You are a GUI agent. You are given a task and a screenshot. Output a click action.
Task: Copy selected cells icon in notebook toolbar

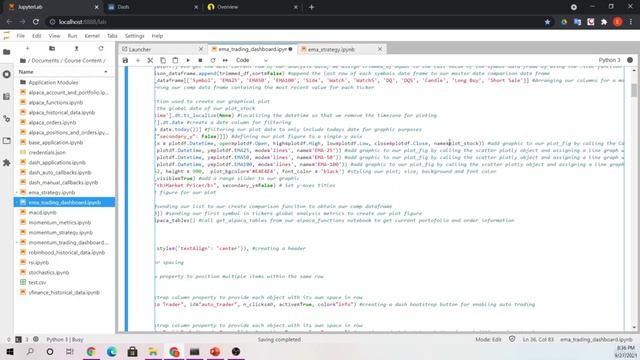pyautogui.click(x=163, y=60)
